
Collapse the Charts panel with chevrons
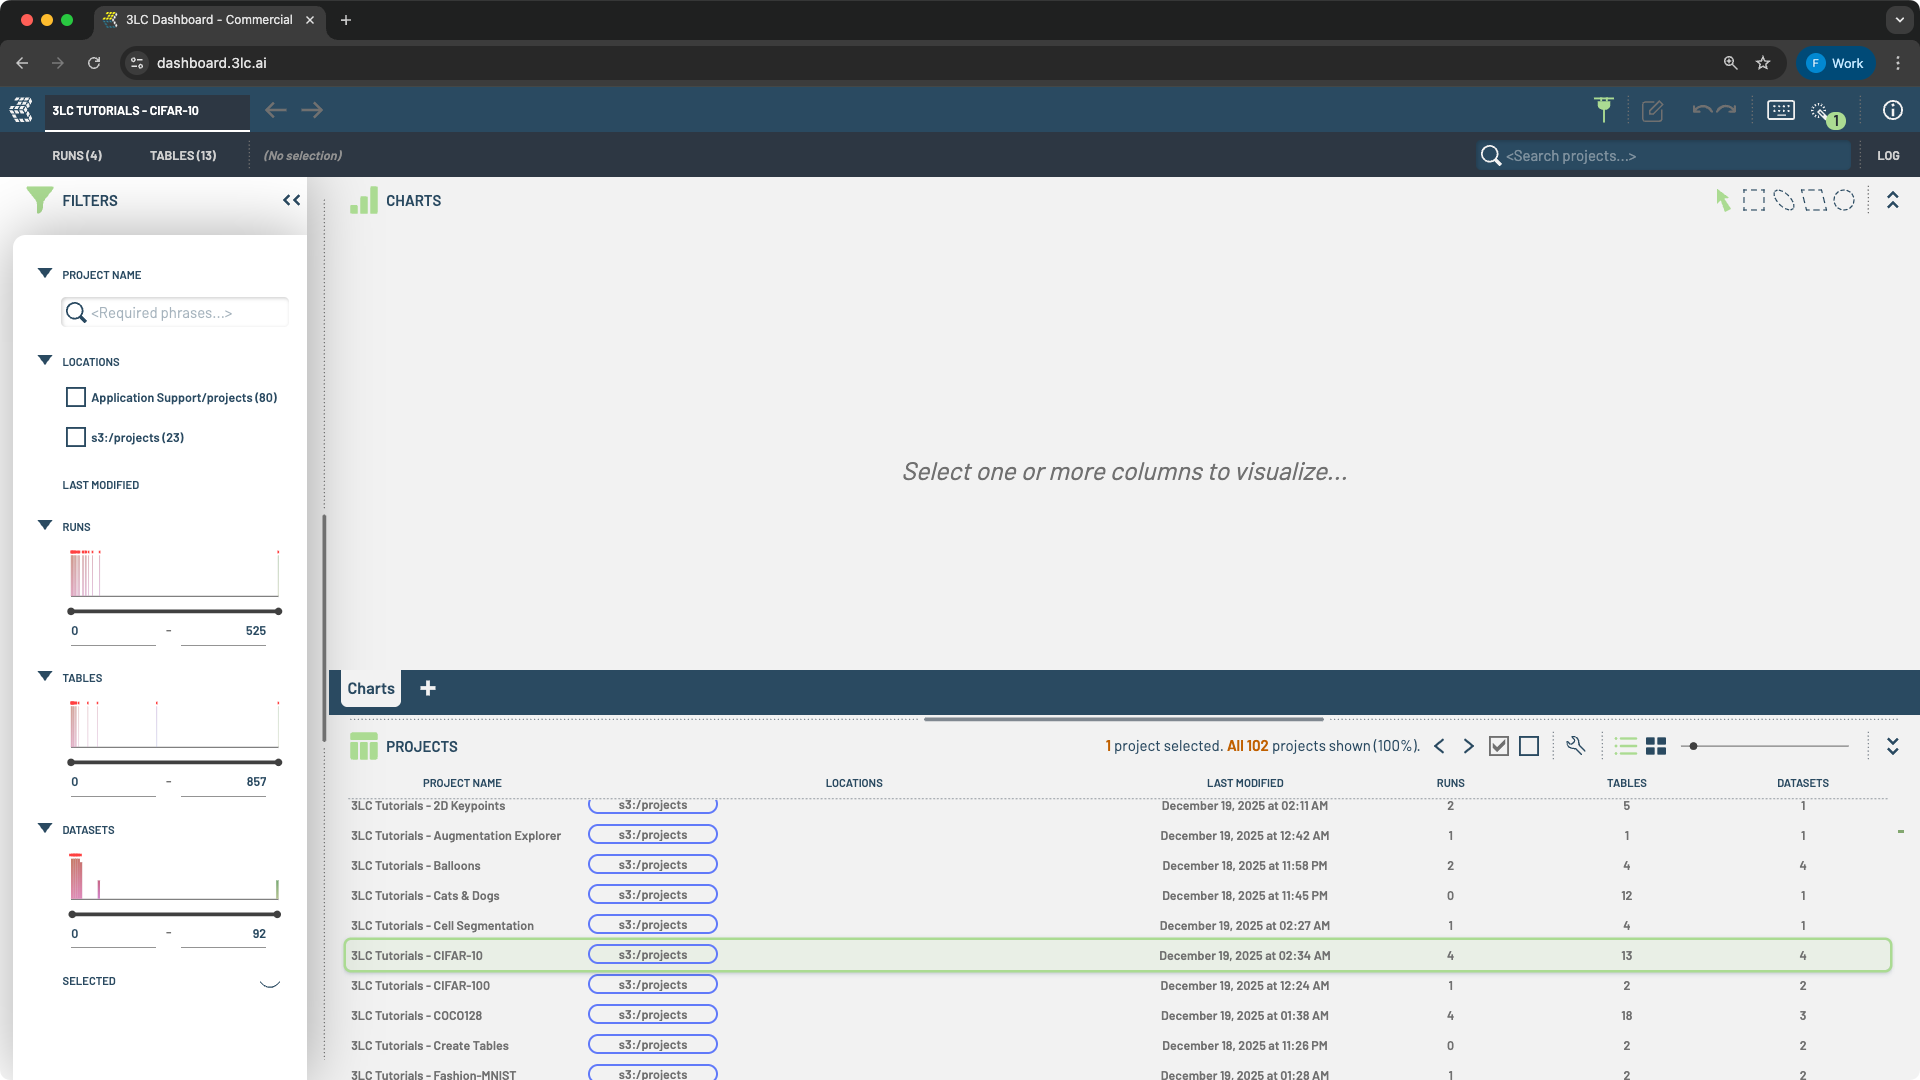pyautogui.click(x=1892, y=201)
